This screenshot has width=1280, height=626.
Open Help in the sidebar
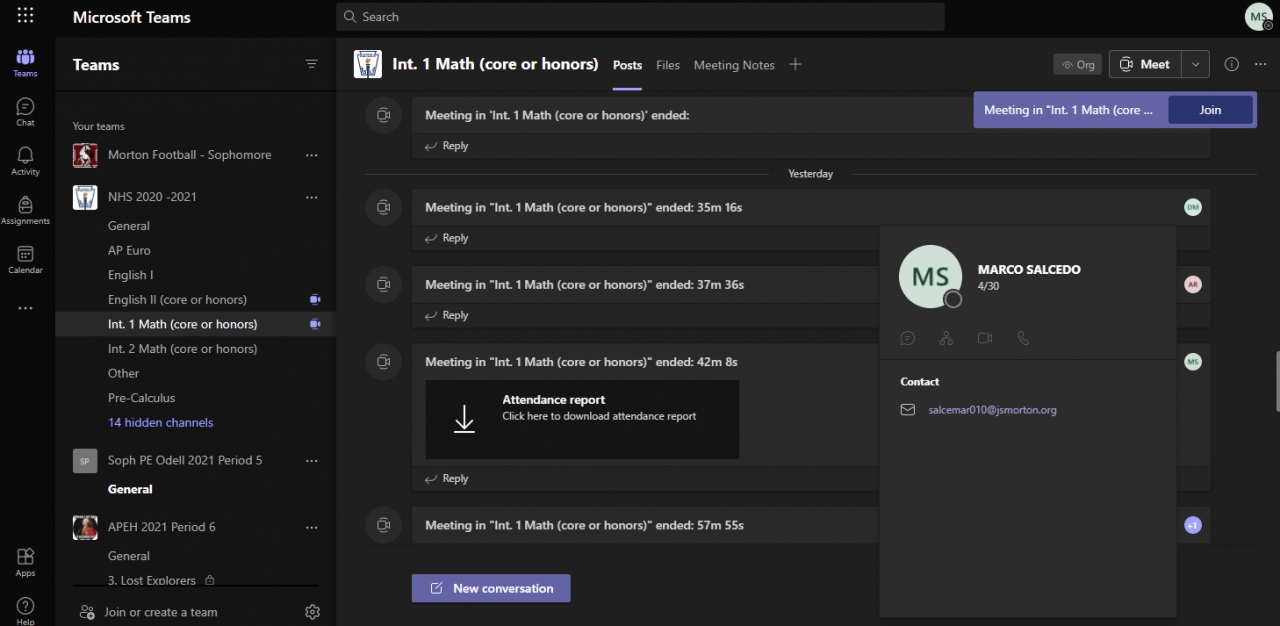pyautogui.click(x=25, y=610)
